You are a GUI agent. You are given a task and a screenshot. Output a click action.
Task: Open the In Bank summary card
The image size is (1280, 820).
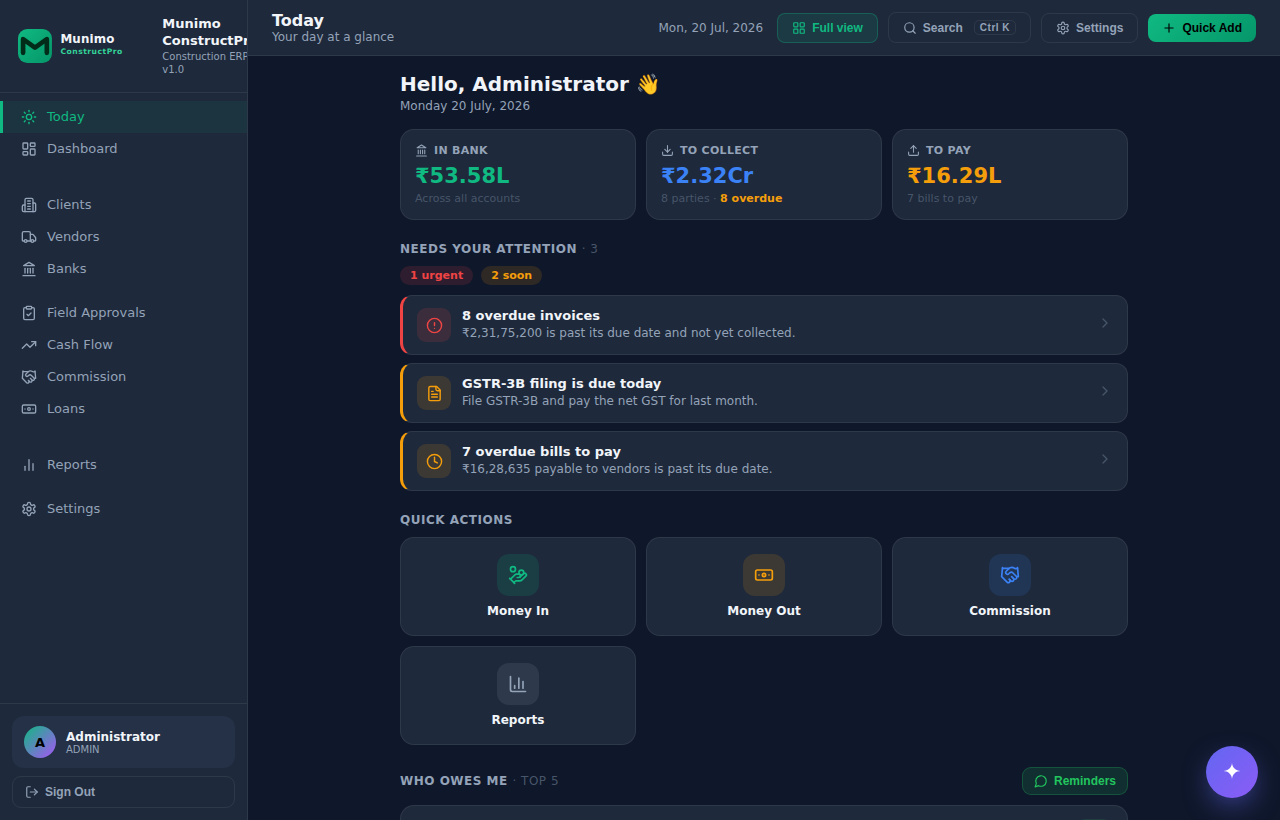point(518,174)
